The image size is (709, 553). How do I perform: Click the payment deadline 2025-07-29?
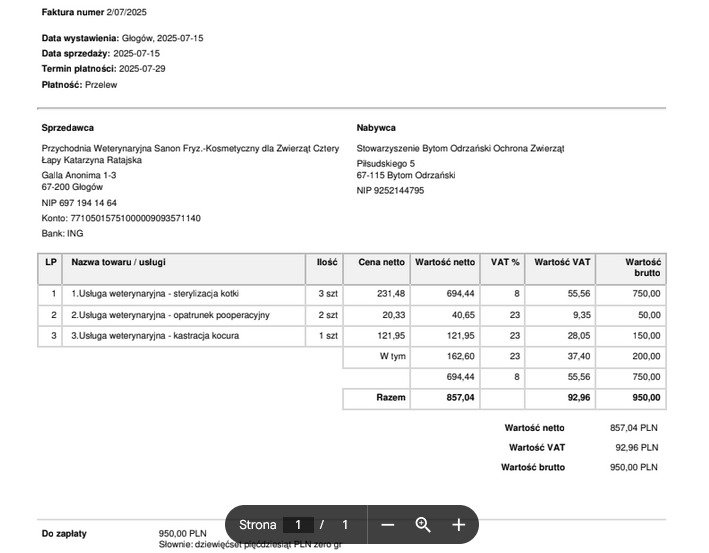tap(142, 69)
